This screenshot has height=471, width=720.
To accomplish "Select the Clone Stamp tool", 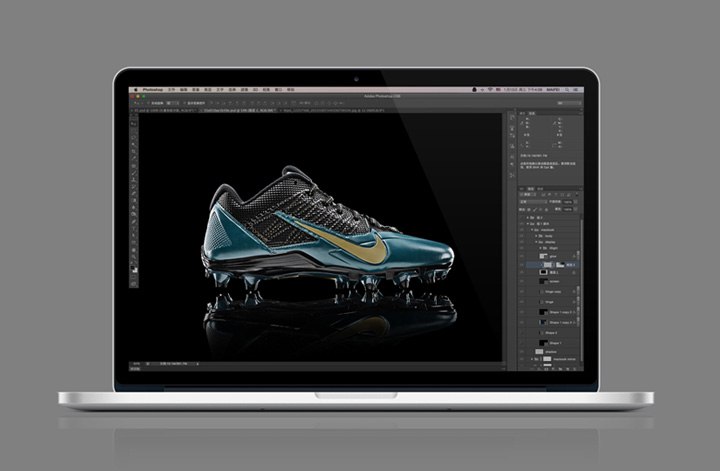I will pyautogui.click(x=135, y=179).
